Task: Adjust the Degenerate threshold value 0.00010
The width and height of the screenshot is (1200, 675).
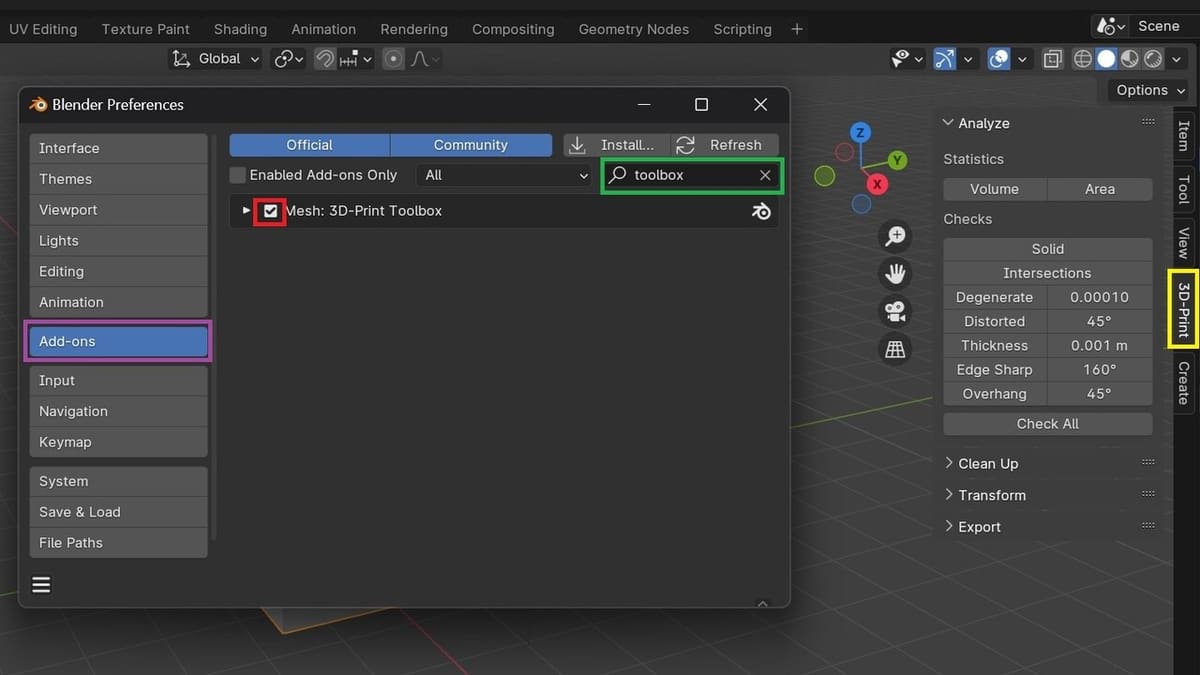Action: [1099, 297]
